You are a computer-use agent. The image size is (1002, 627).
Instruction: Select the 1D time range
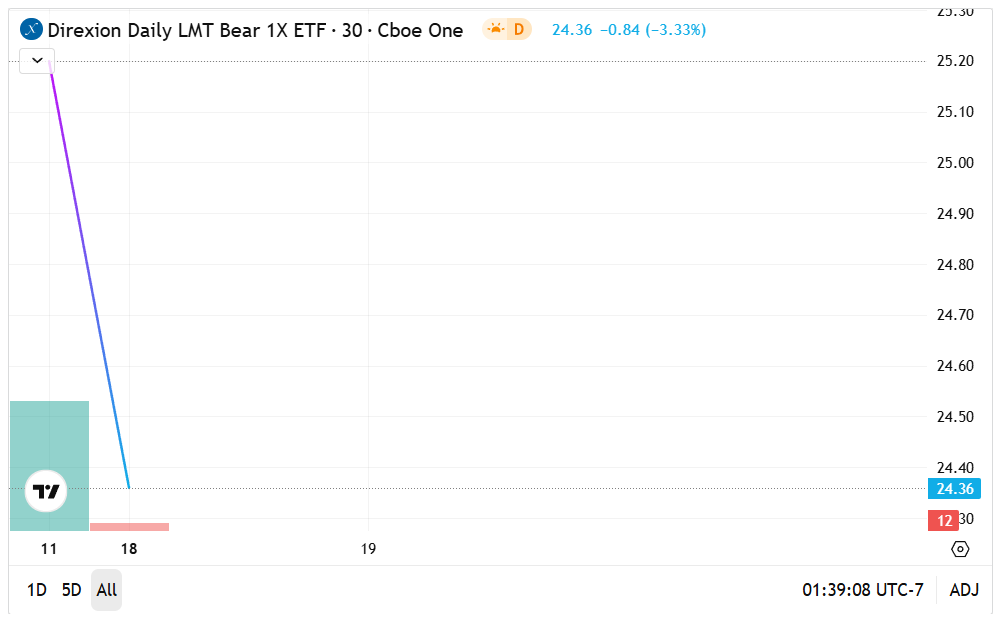tap(36, 590)
